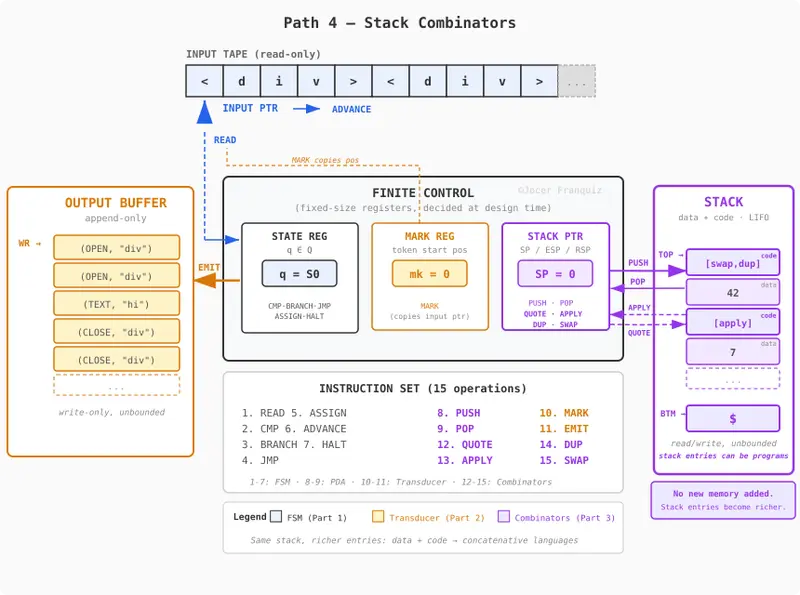
Task: Click '7. HALT' in the instruction set
Action: (x=324, y=444)
